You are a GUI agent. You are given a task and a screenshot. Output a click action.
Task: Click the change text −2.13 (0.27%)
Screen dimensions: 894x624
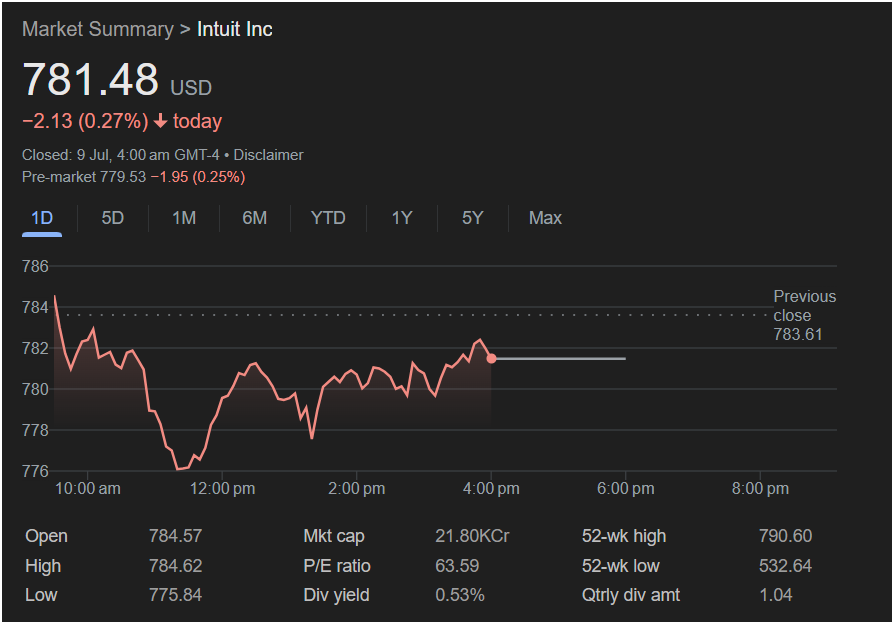[x=85, y=121]
